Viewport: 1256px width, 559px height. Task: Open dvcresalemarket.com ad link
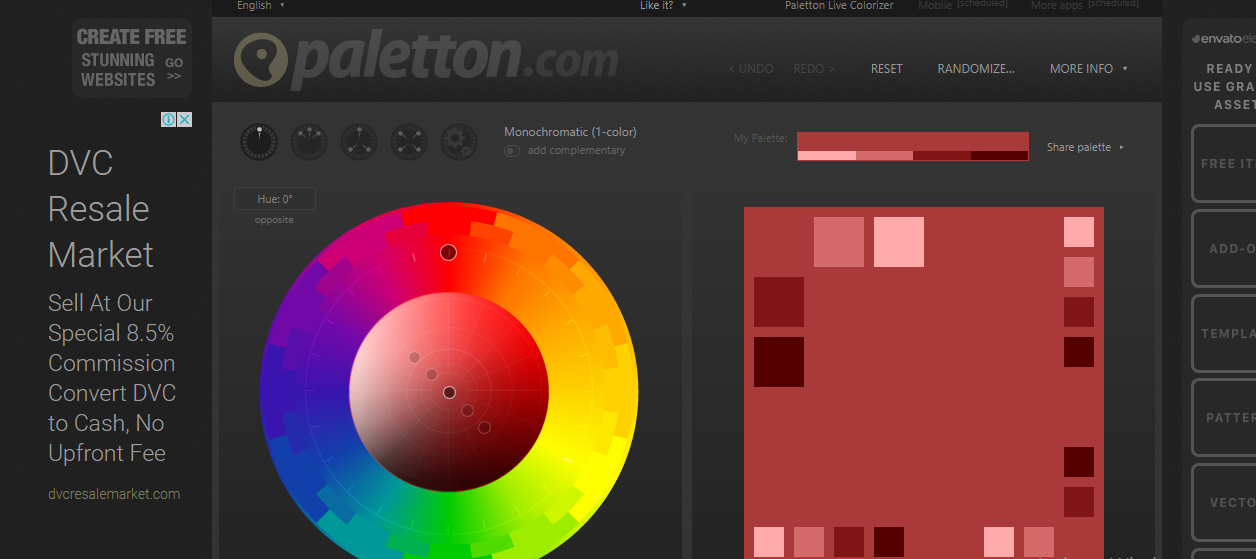pyautogui.click(x=114, y=494)
